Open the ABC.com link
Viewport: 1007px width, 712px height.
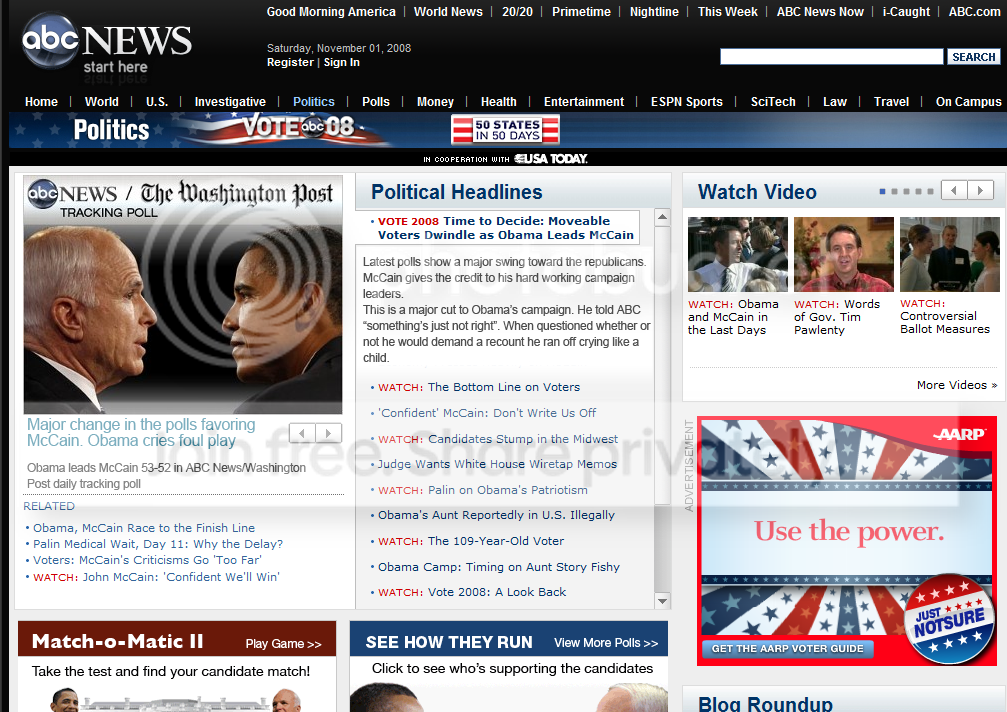click(974, 12)
